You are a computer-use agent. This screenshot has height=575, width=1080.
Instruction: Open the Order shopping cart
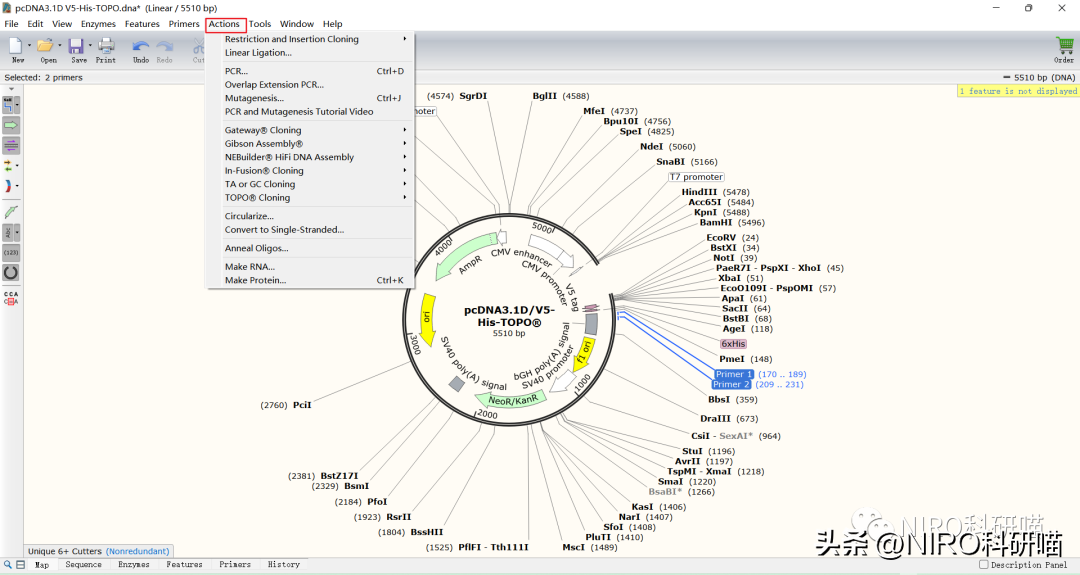pyautogui.click(x=1064, y=46)
